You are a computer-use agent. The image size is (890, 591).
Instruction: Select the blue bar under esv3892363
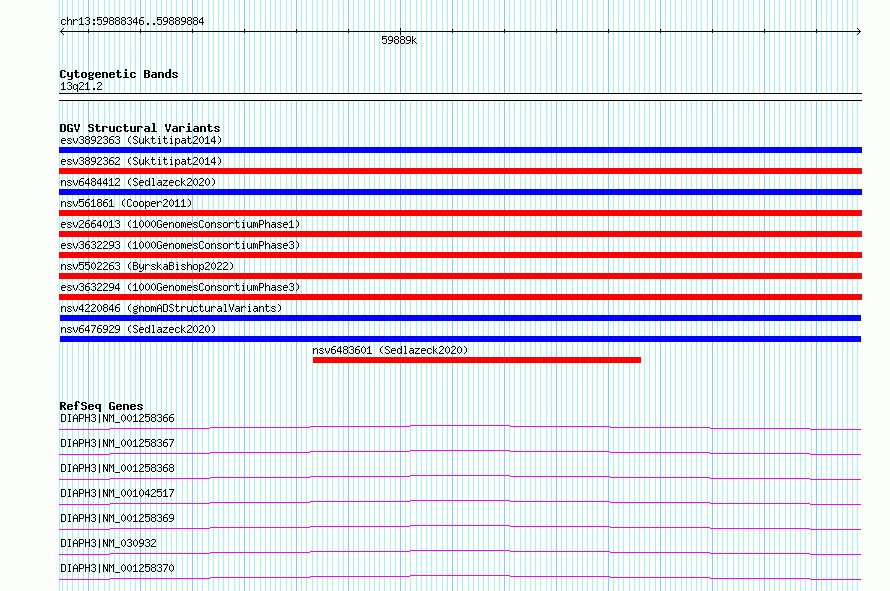click(x=460, y=150)
